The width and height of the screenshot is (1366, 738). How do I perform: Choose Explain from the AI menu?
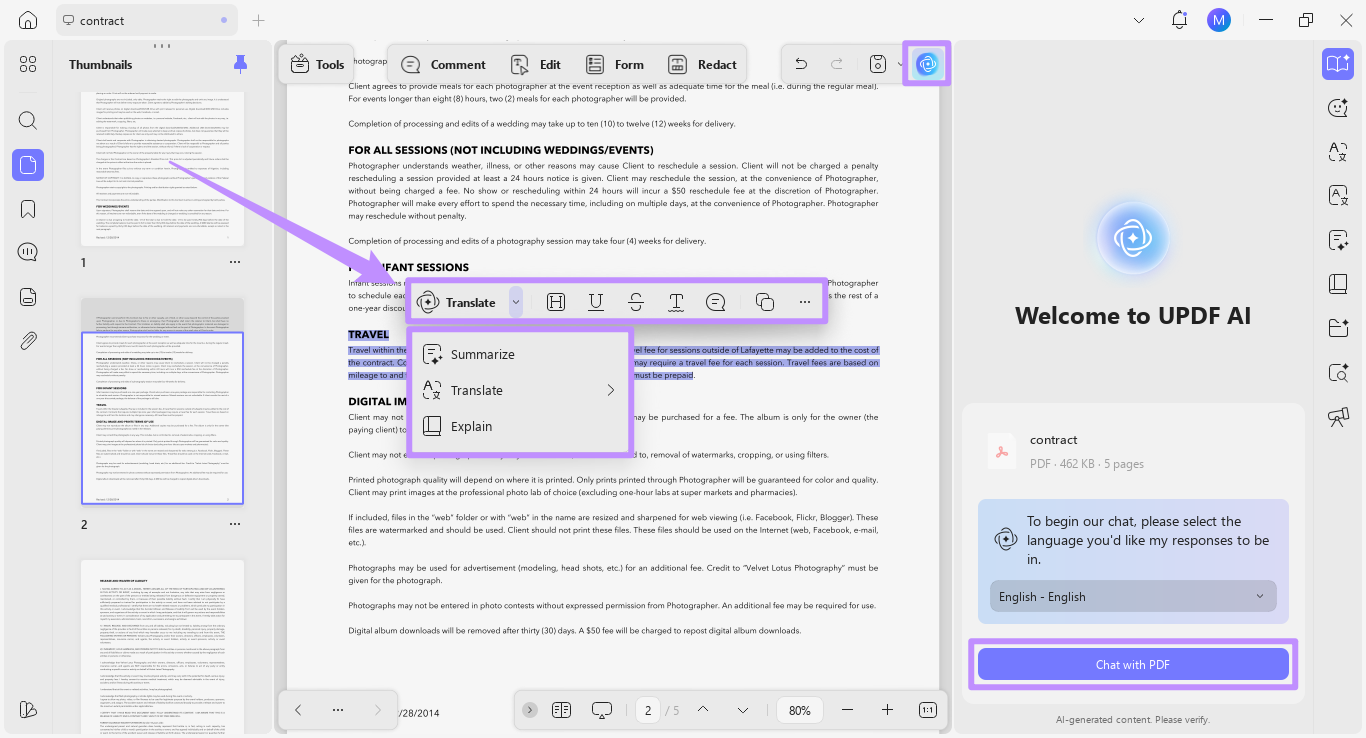pyautogui.click(x=520, y=426)
